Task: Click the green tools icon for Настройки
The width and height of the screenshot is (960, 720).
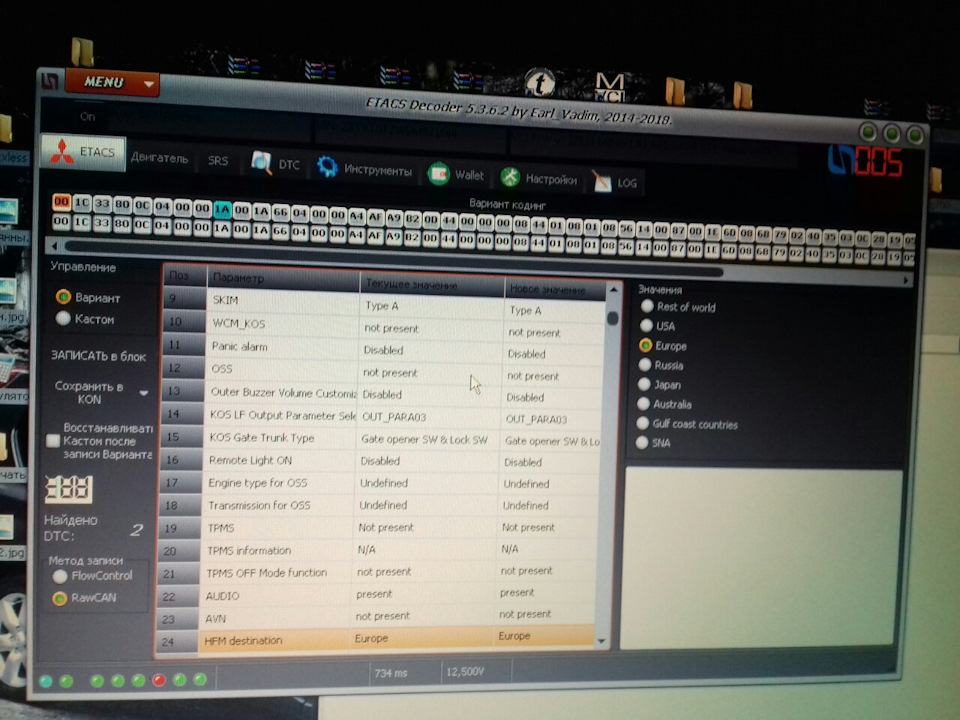Action: pyautogui.click(x=510, y=178)
